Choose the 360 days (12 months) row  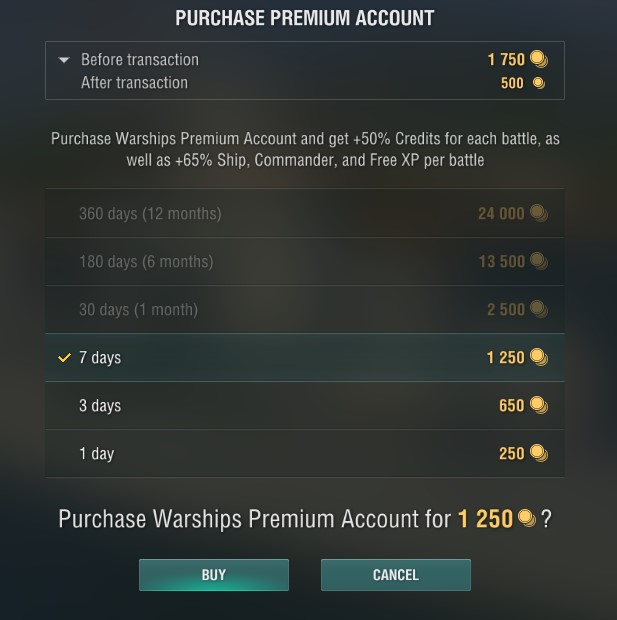(305, 213)
